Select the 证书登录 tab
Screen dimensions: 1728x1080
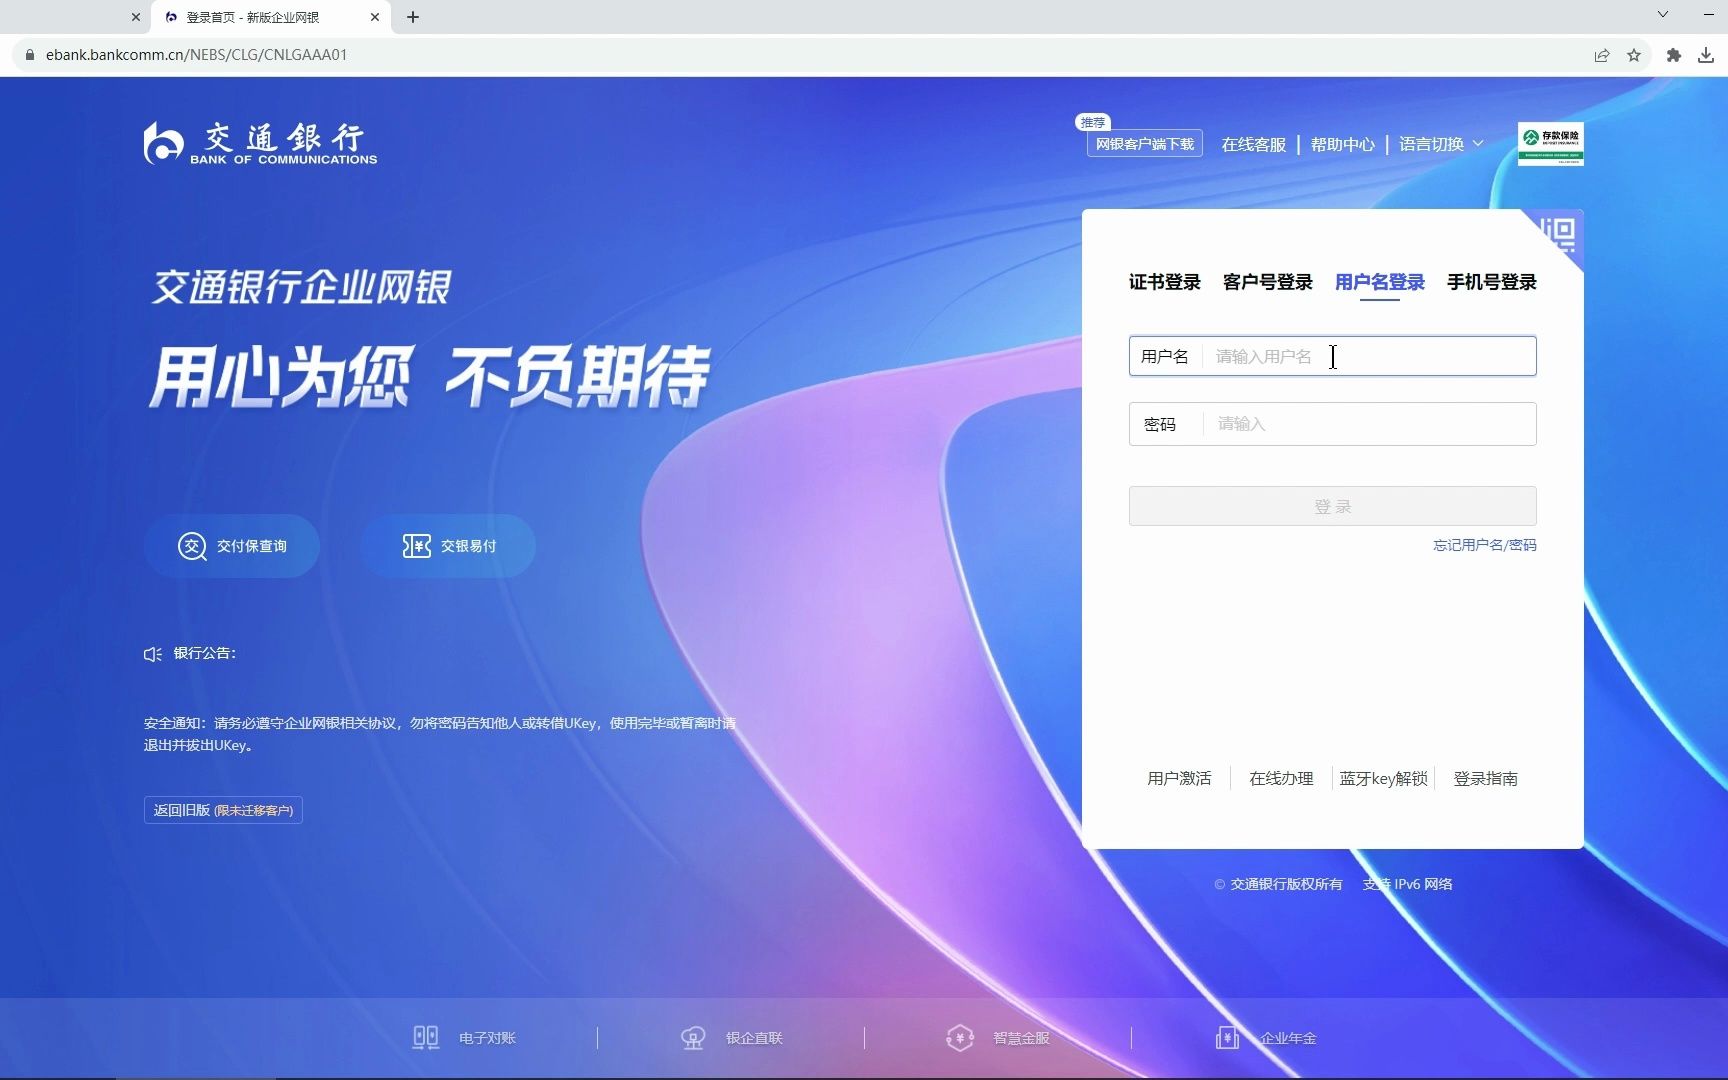1164,282
